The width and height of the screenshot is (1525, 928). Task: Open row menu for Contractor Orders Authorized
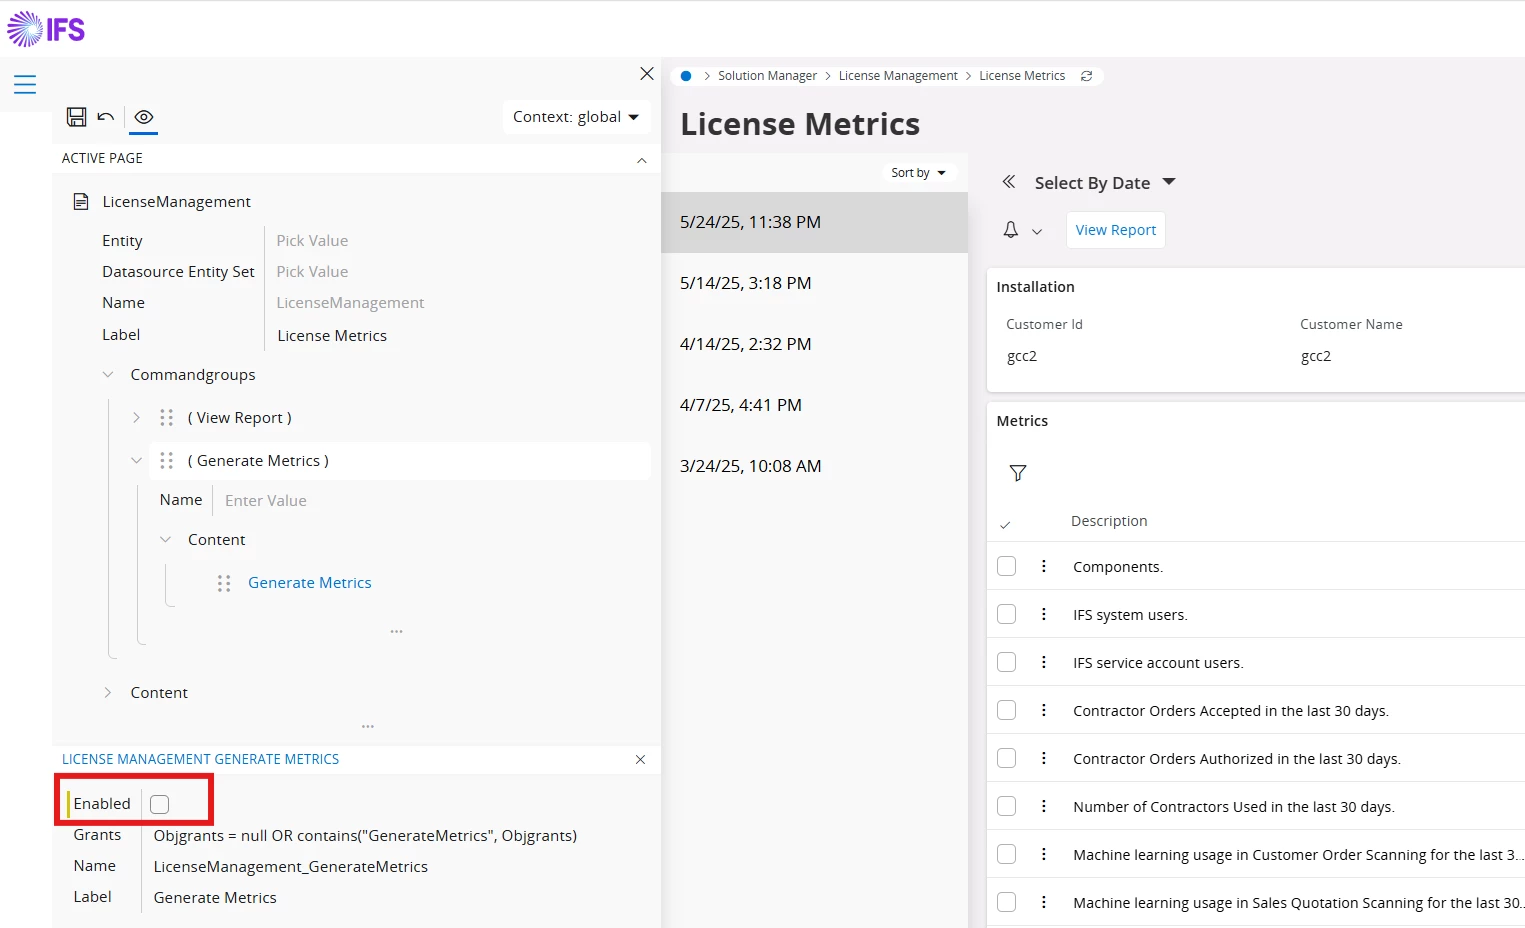pos(1044,758)
